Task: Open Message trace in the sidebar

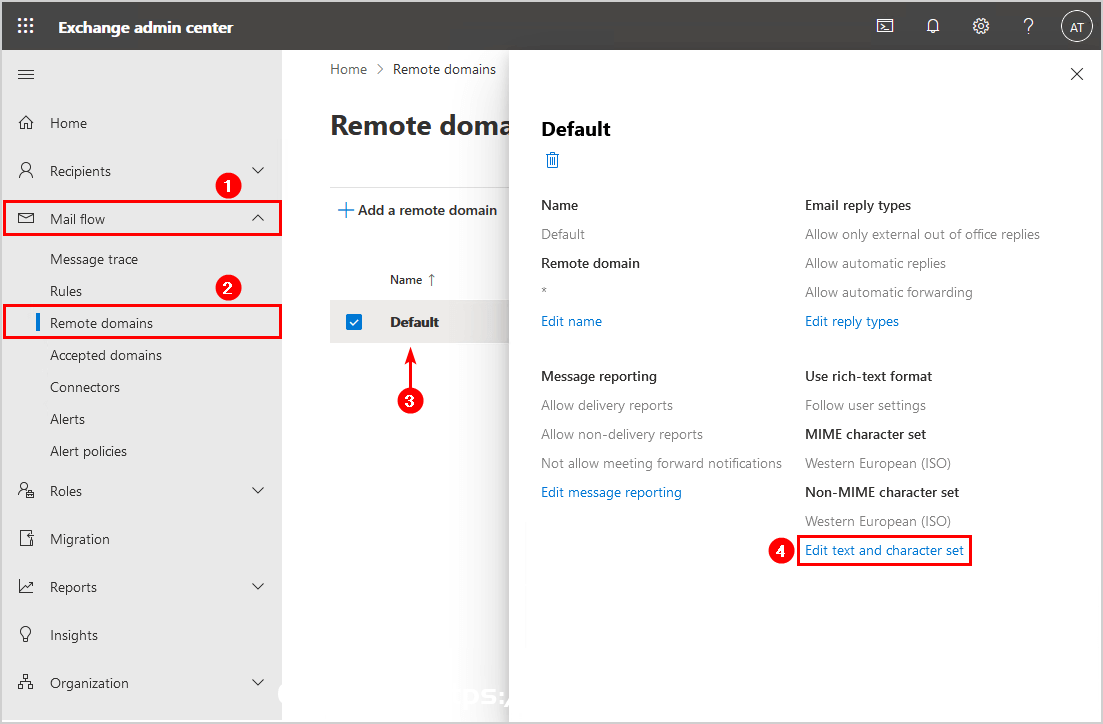Action: [94, 260]
